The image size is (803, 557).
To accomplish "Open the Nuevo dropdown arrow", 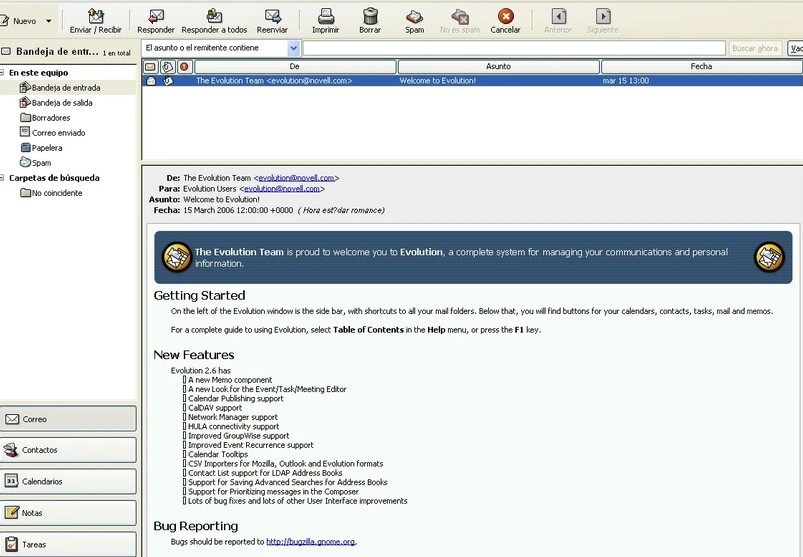I will 49,22.
